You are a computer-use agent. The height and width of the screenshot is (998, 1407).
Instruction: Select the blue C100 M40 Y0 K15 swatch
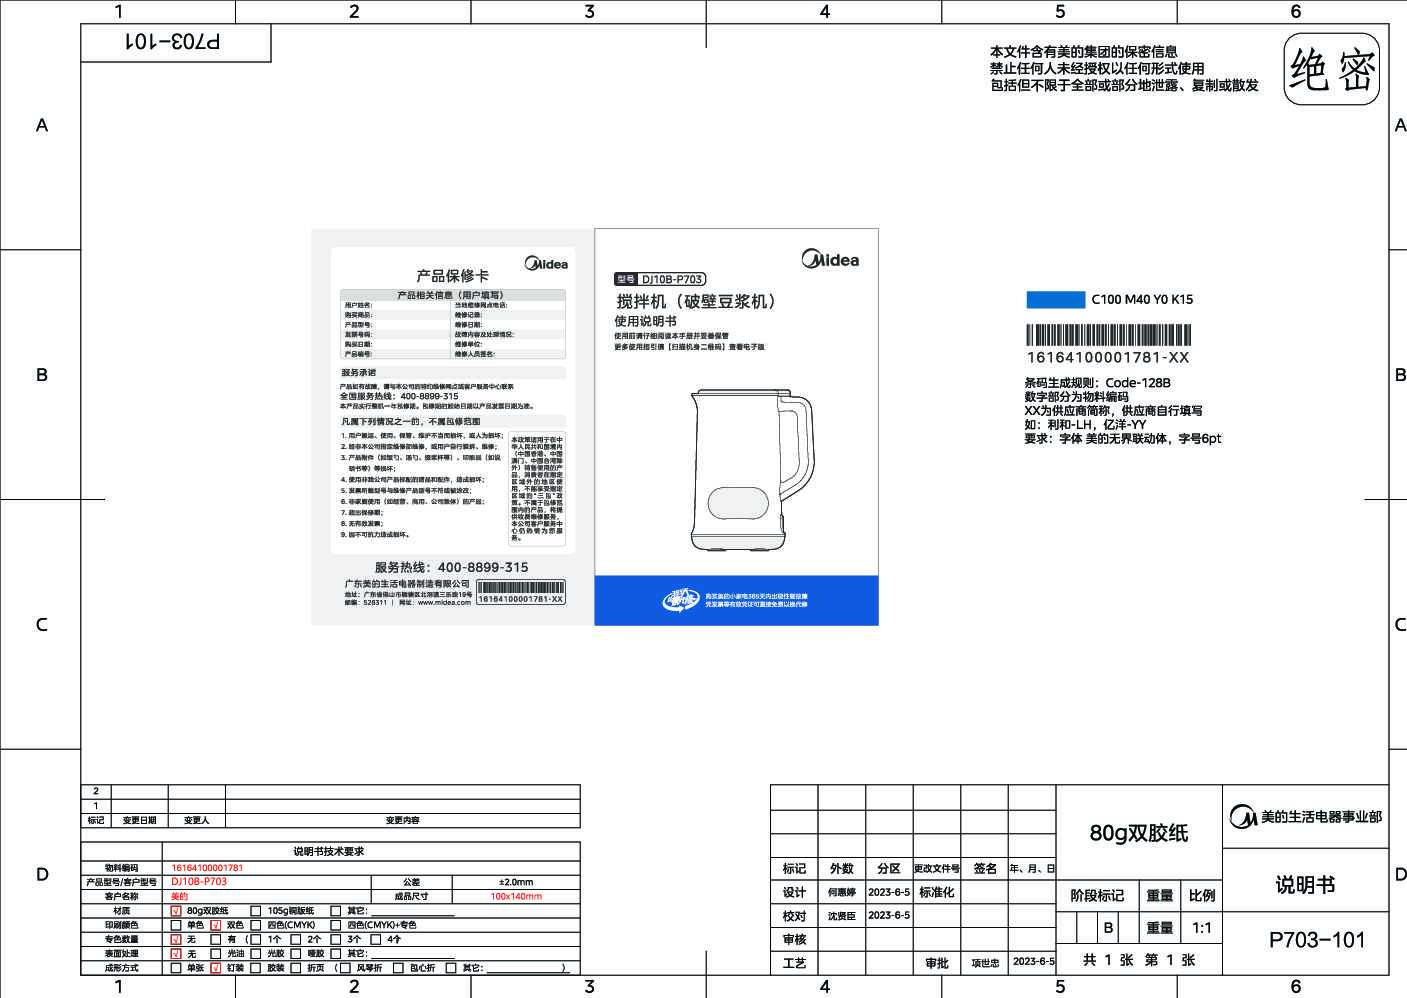[1055, 299]
